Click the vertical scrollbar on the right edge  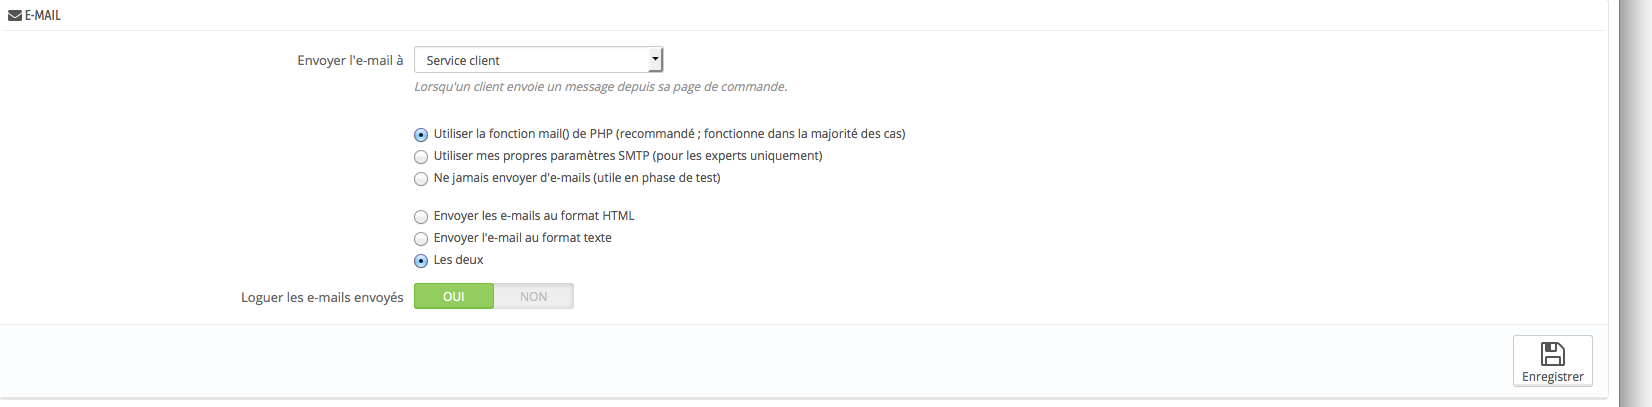[1635, 203]
